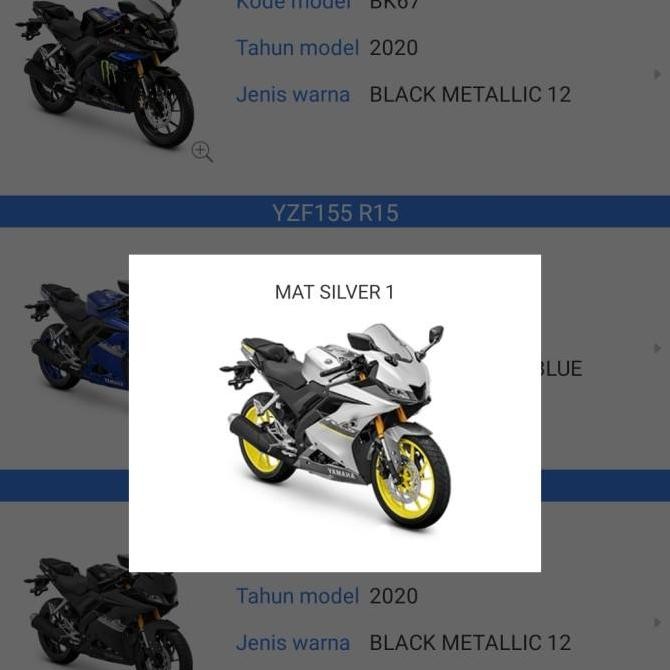This screenshot has width=670, height=670.
Task: Open the arrow on the bottom BLACK METALLIC row
Action: (657, 623)
